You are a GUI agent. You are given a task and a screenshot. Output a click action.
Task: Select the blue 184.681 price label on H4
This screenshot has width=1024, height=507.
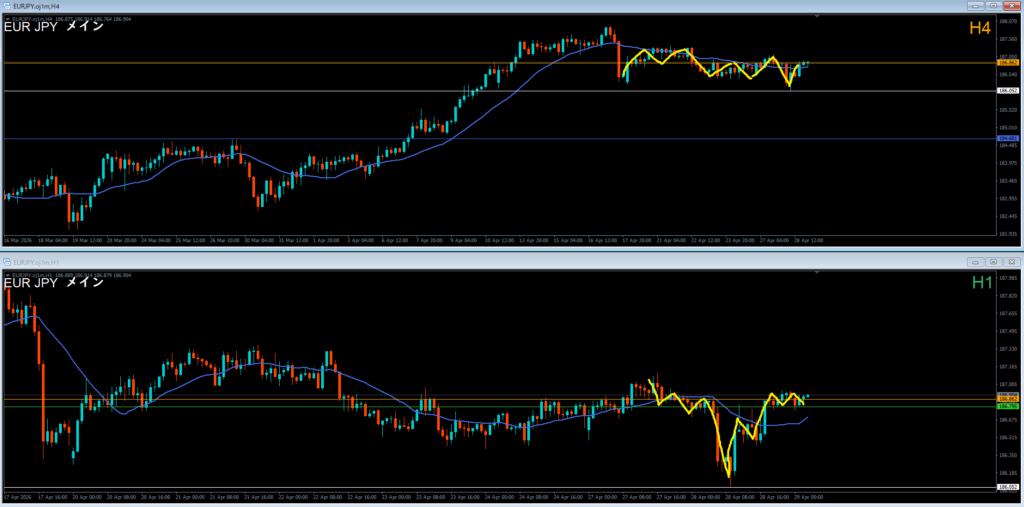pos(1008,138)
